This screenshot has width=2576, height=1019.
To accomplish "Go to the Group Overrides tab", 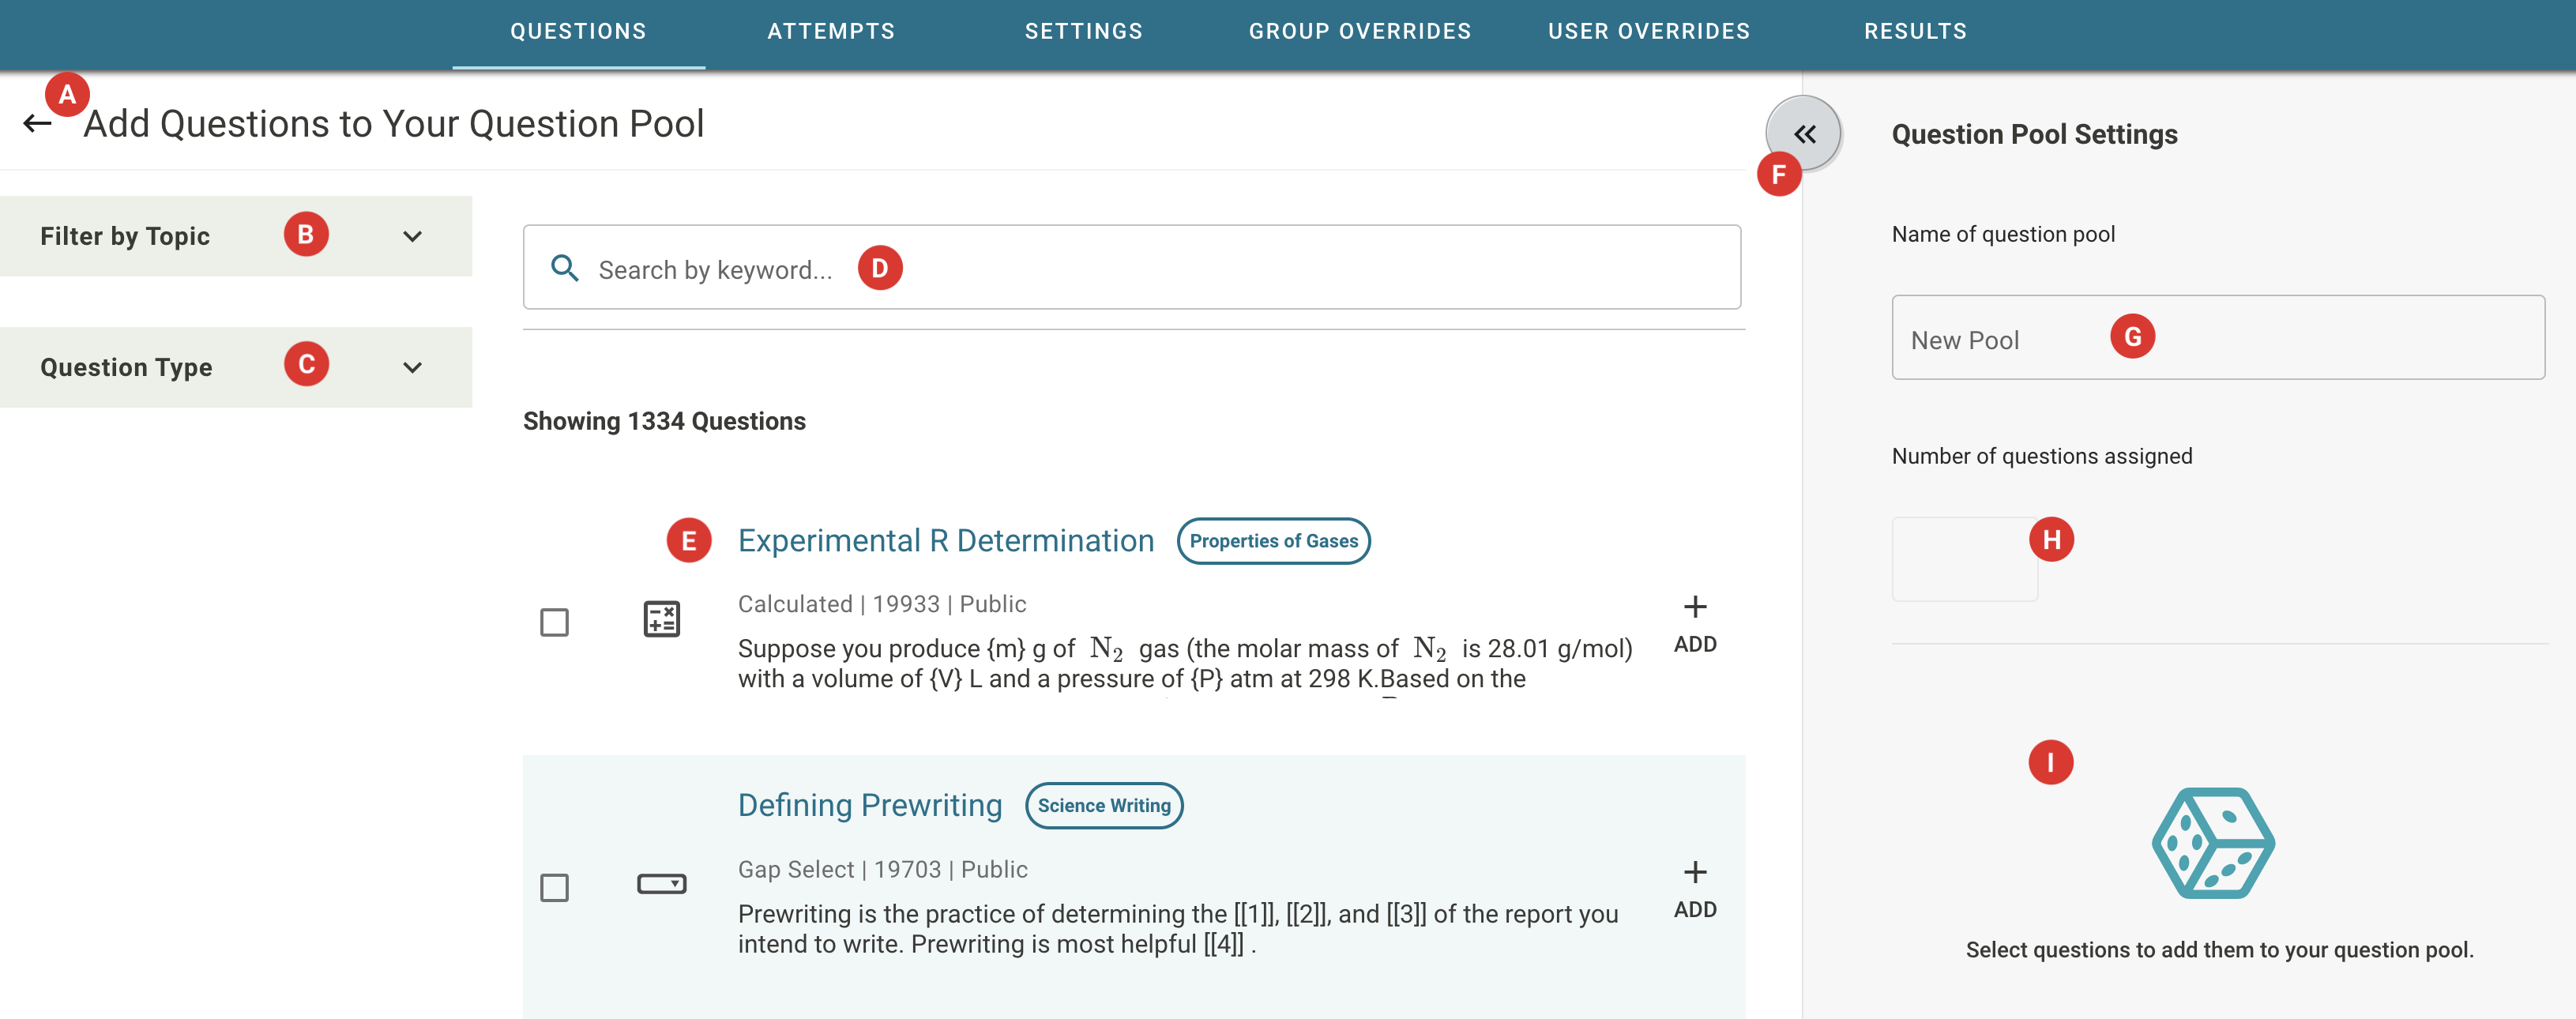I will click(x=1359, y=31).
